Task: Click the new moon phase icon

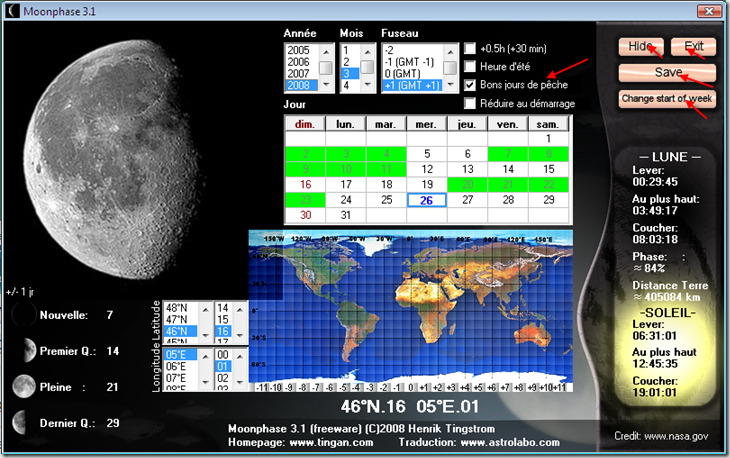Action: 23,316
